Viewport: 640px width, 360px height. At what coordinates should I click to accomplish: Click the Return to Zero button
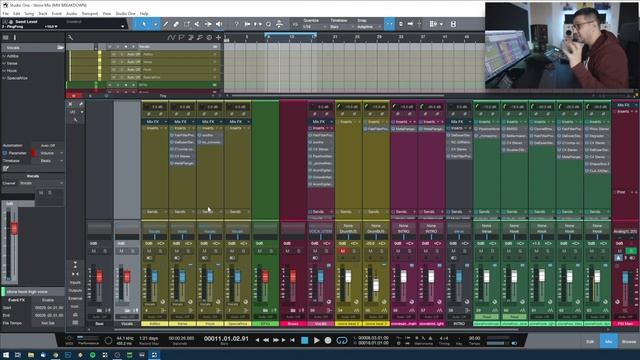292,340
